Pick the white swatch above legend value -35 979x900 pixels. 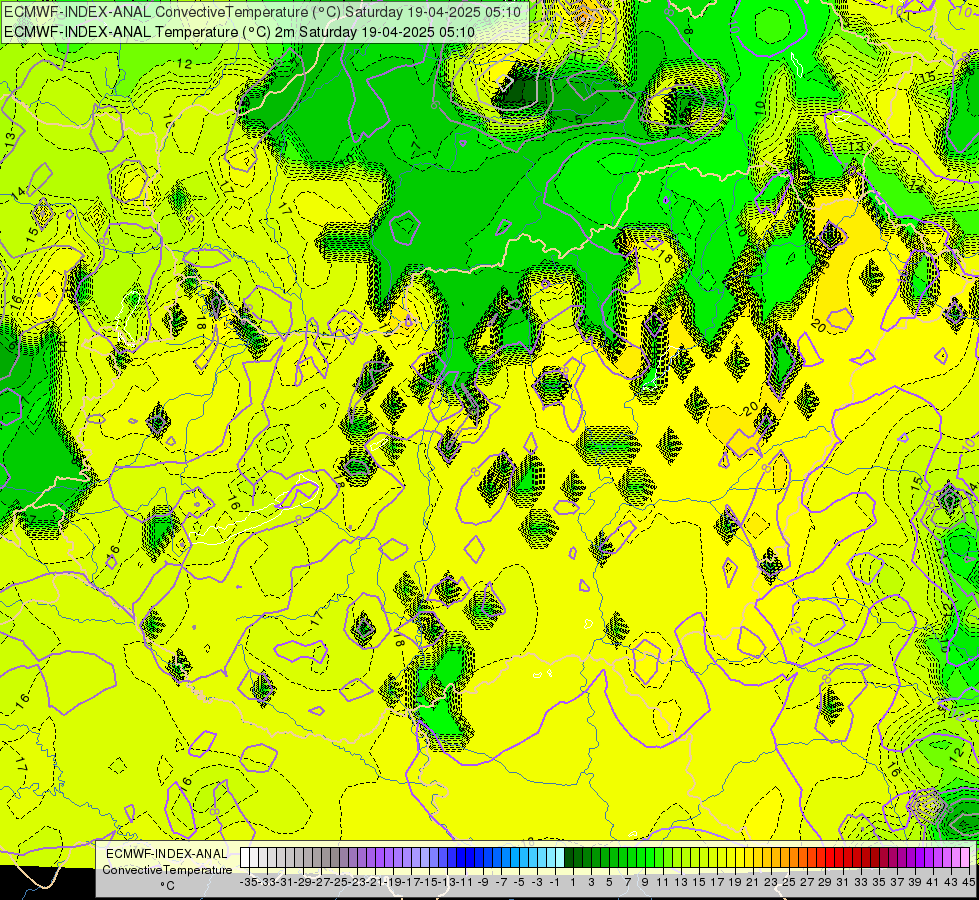(x=245, y=858)
